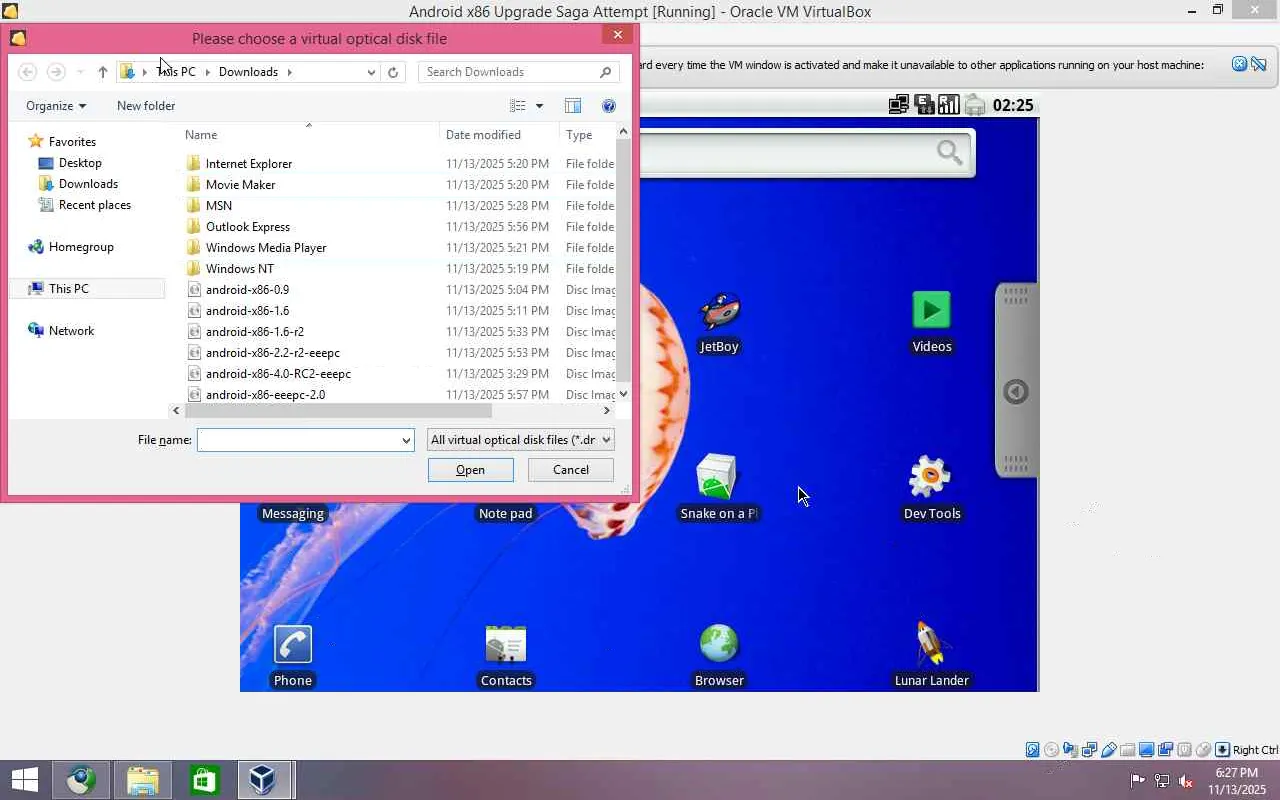This screenshot has height=800, width=1280.
Task: Select the Internet Explorer folder
Action: [x=249, y=164]
